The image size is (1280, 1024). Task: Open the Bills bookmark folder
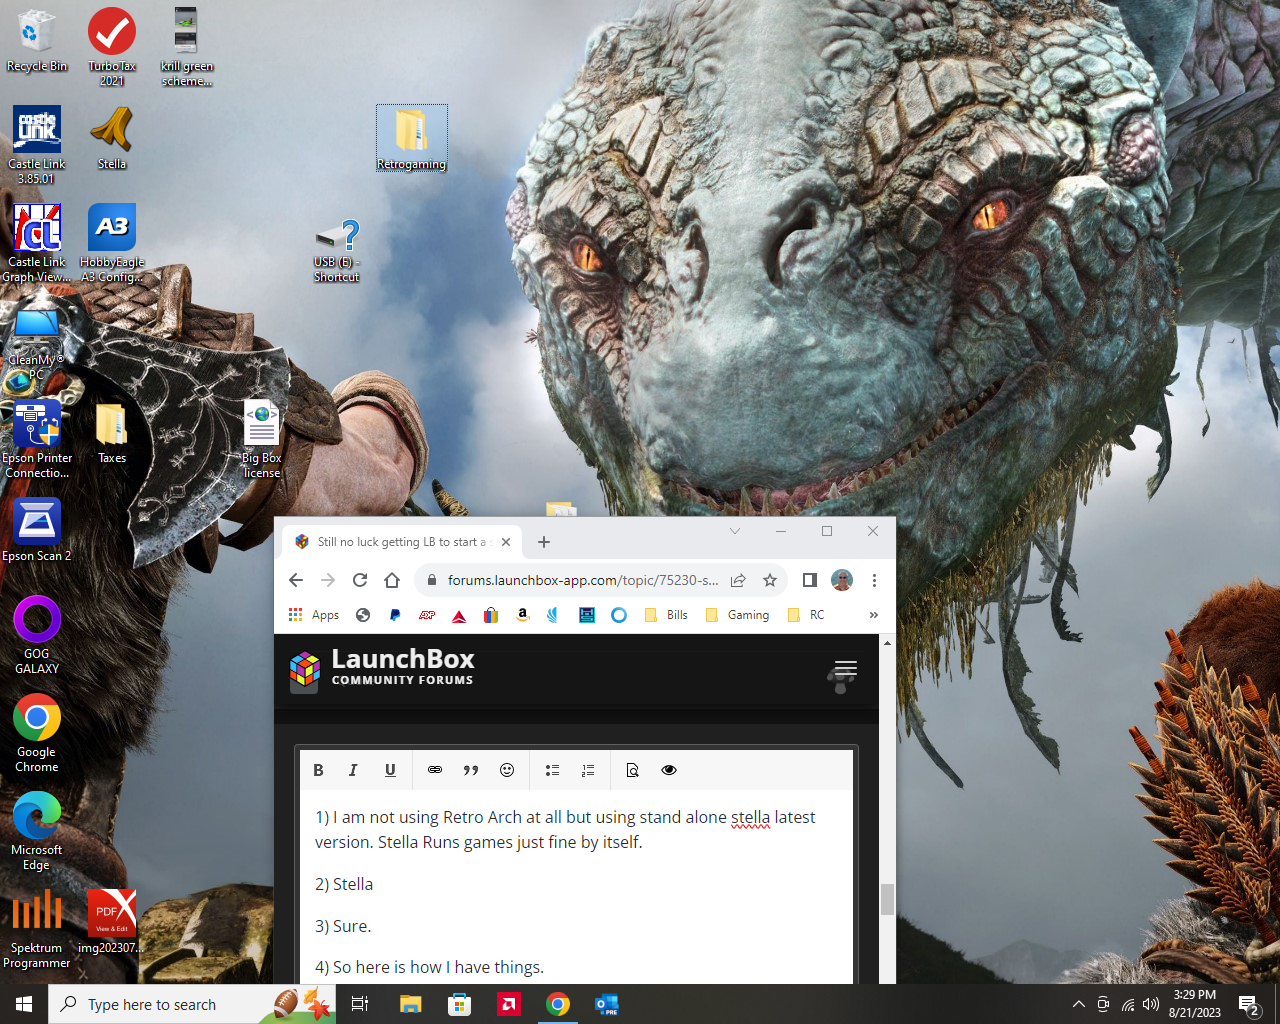(x=666, y=615)
